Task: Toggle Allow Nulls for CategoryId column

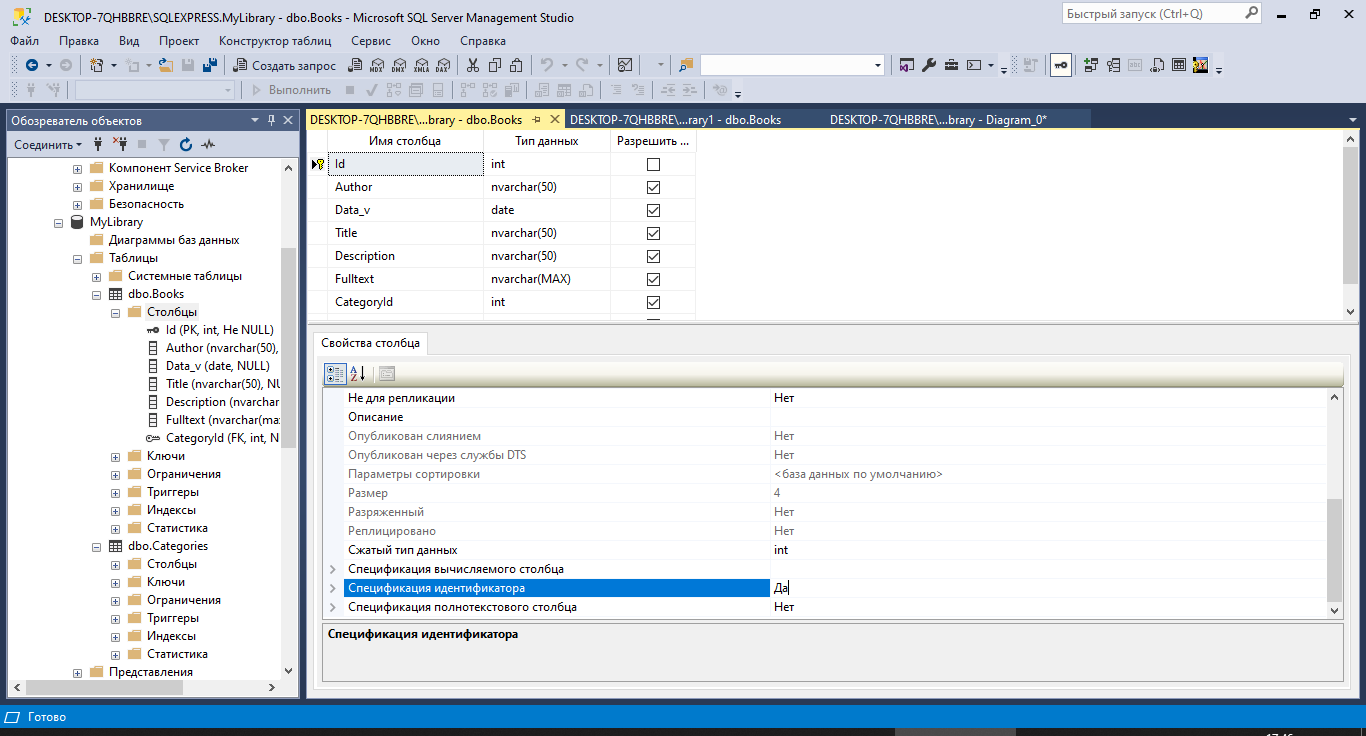Action: tap(653, 302)
